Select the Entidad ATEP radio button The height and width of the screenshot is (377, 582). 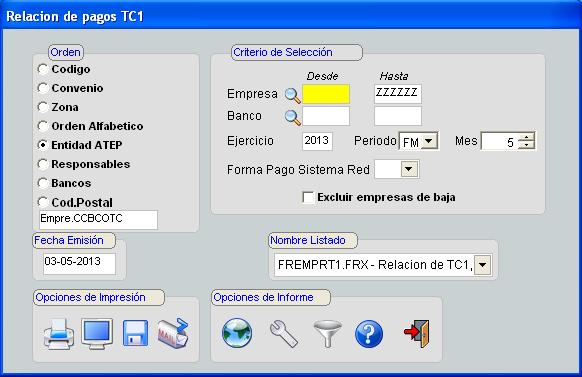[43, 145]
